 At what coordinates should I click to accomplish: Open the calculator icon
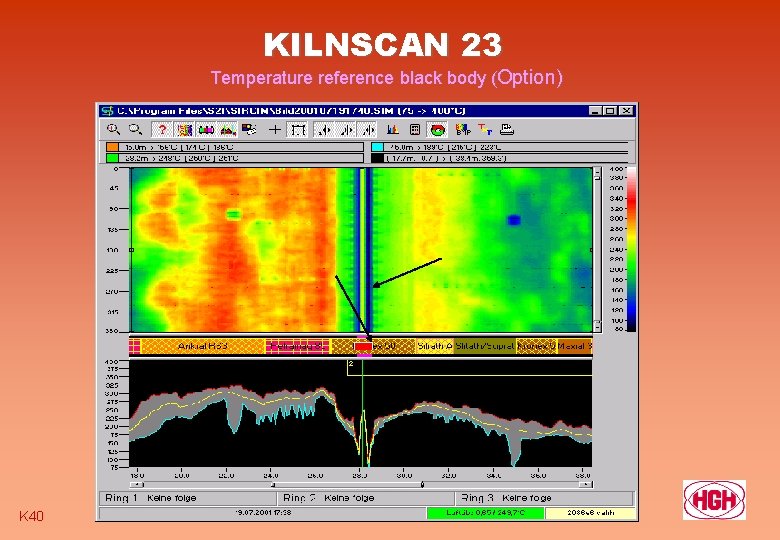click(414, 130)
